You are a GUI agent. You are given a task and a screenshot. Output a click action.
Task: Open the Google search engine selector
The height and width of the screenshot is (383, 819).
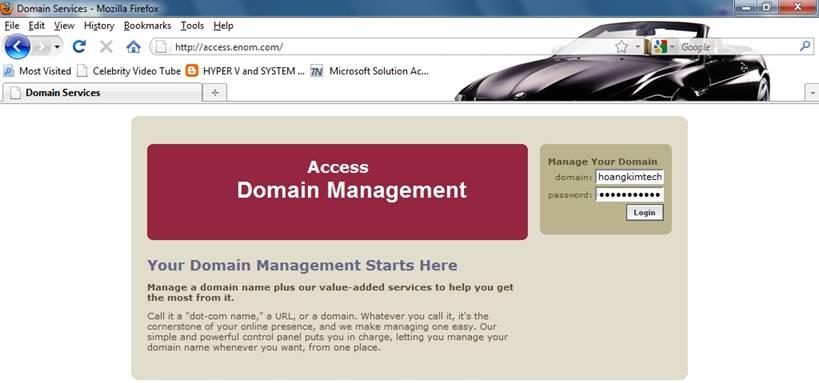click(663, 47)
